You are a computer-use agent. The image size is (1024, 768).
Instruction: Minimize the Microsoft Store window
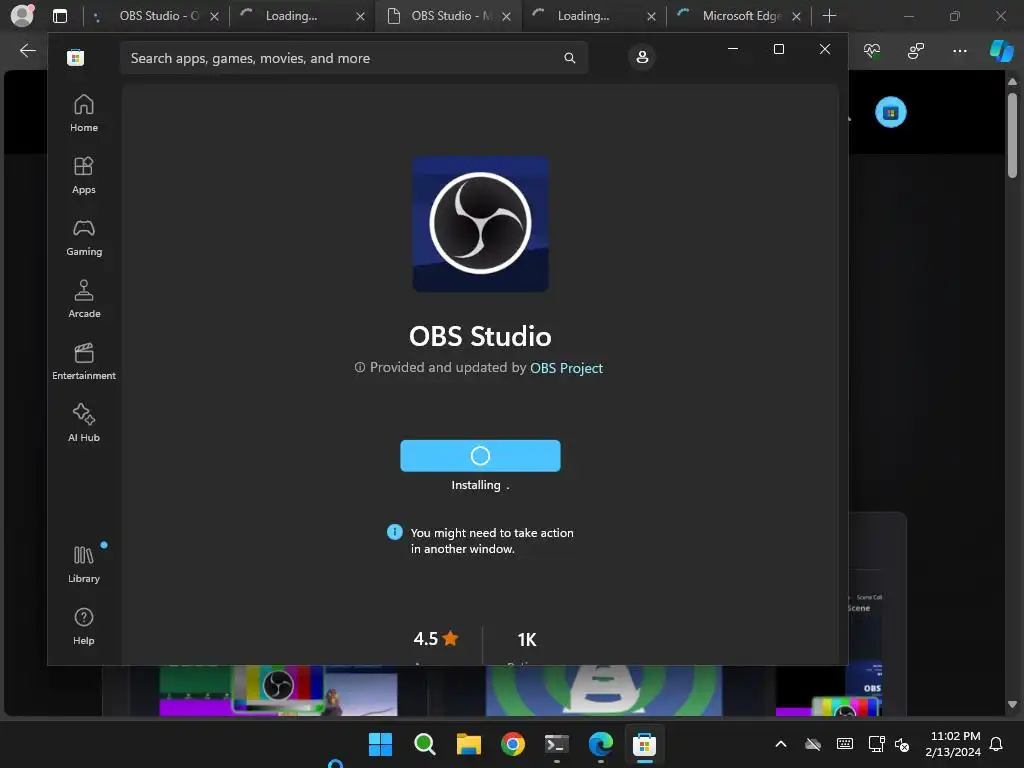point(733,50)
